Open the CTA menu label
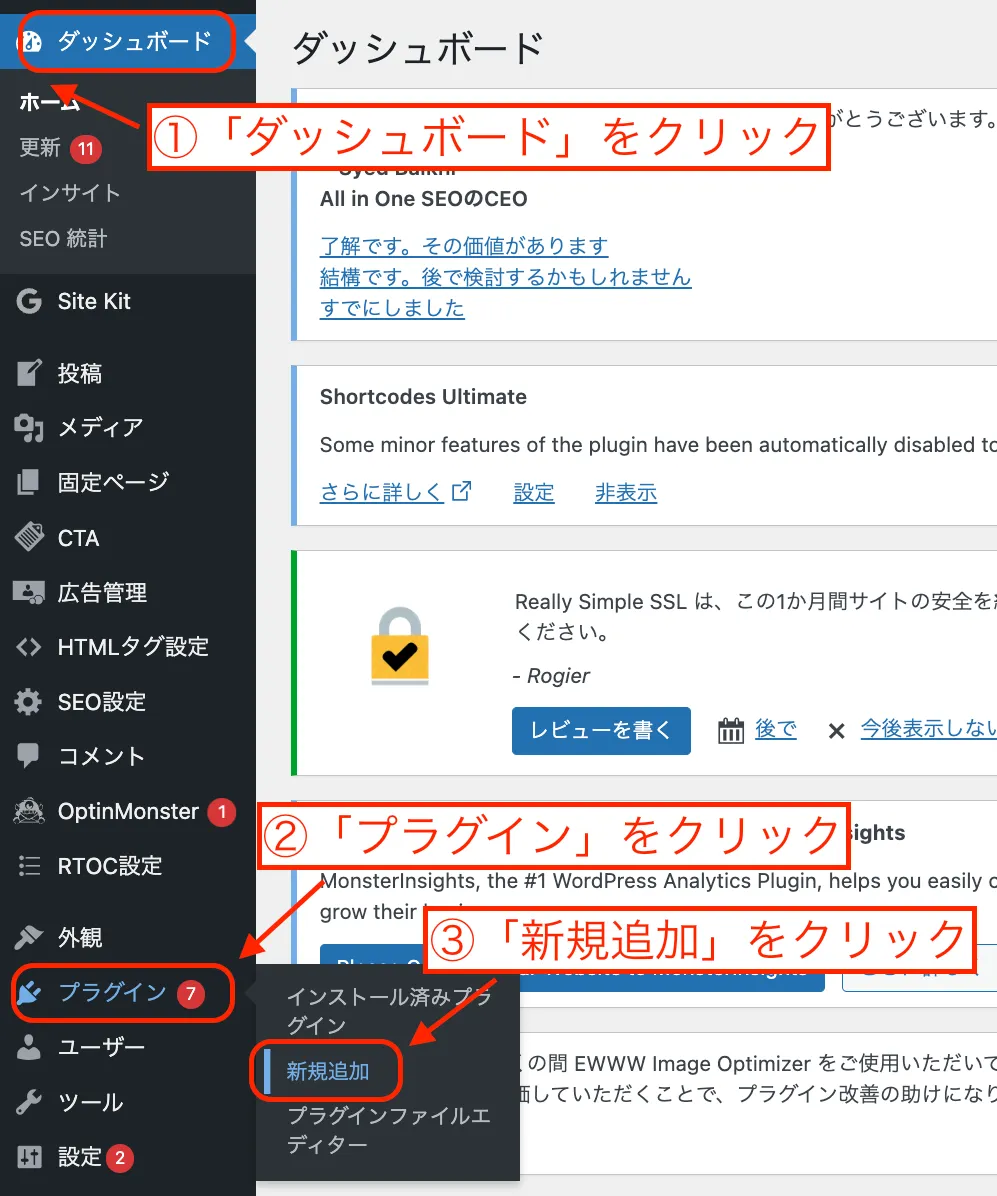Viewport: 997px width, 1196px height. tap(79, 538)
